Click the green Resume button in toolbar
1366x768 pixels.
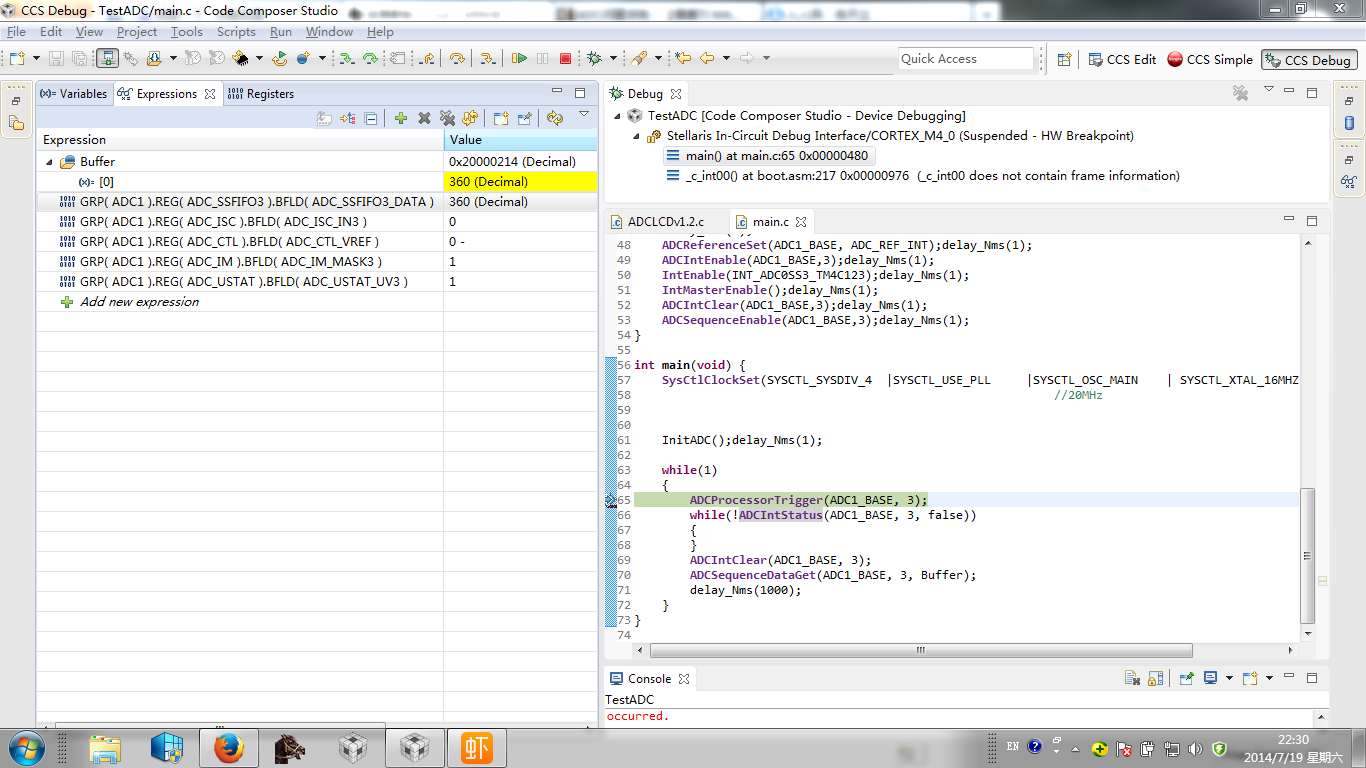(519, 59)
